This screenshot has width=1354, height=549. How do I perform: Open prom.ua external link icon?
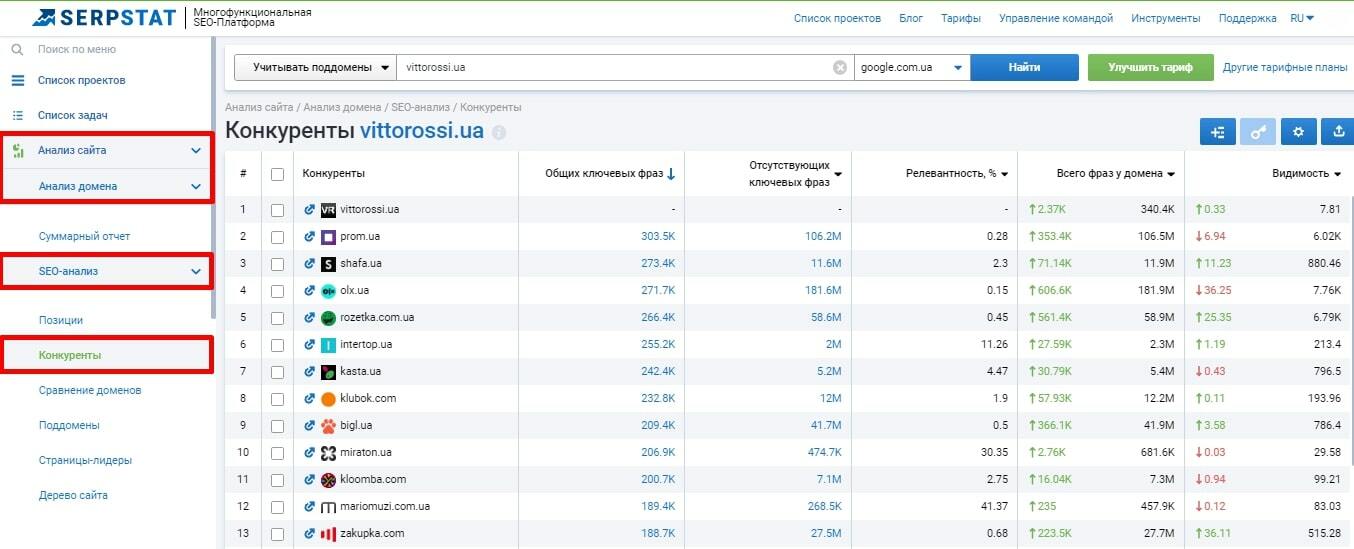(x=309, y=237)
